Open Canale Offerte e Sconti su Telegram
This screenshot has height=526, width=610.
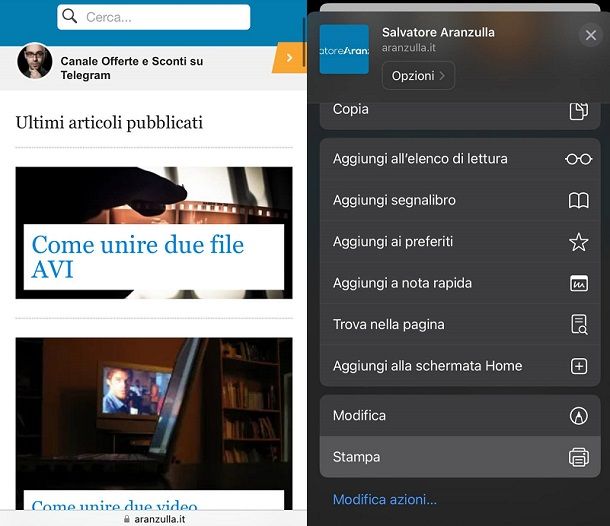(132, 68)
